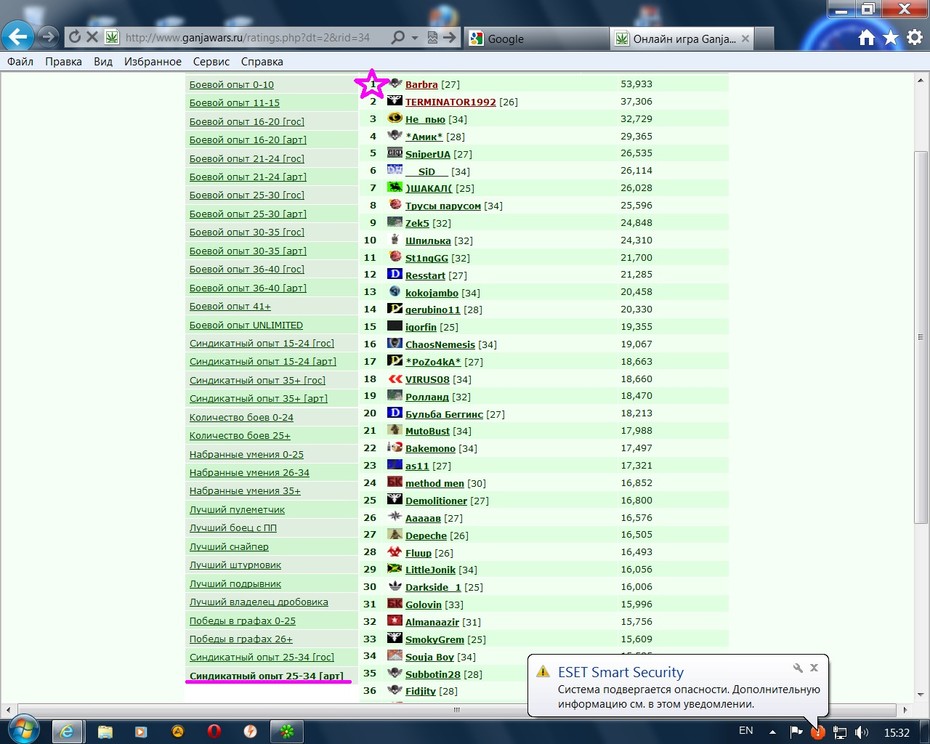Viewport: 930px width, 744px height.
Task: Open rating Победы в графах 26+
Action: (241, 639)
